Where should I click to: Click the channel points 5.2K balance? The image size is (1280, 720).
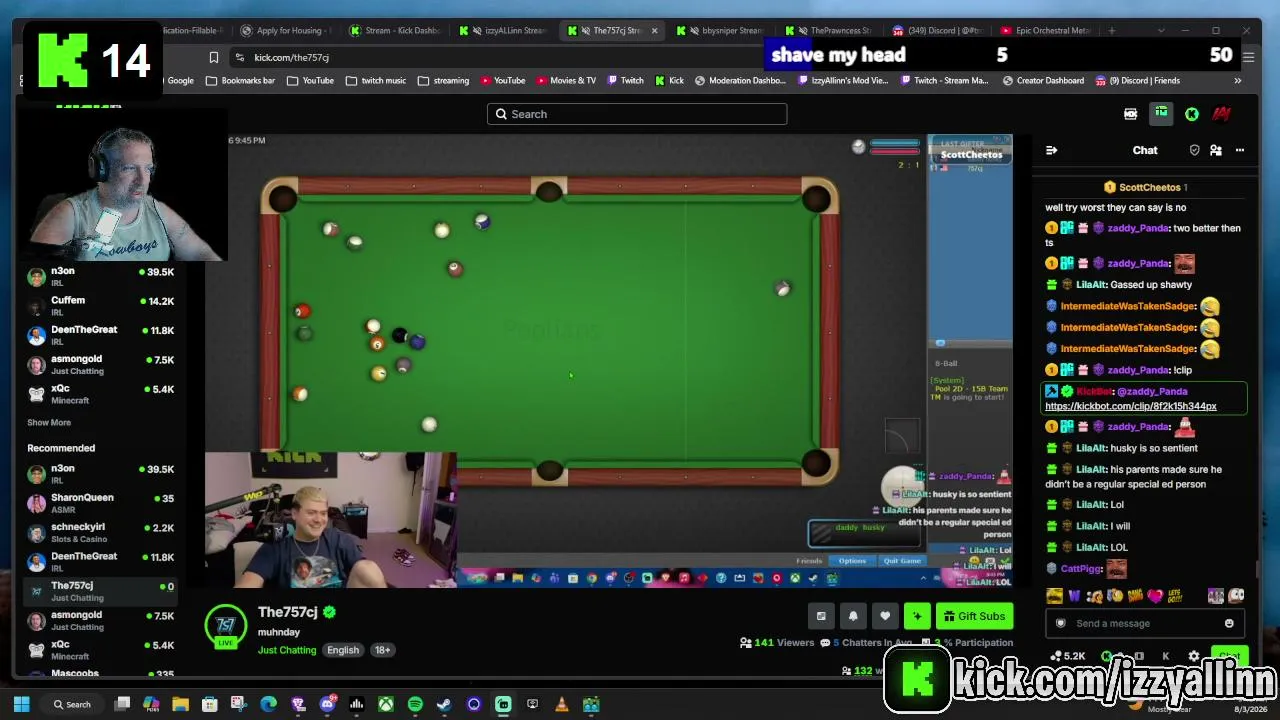1068,656
